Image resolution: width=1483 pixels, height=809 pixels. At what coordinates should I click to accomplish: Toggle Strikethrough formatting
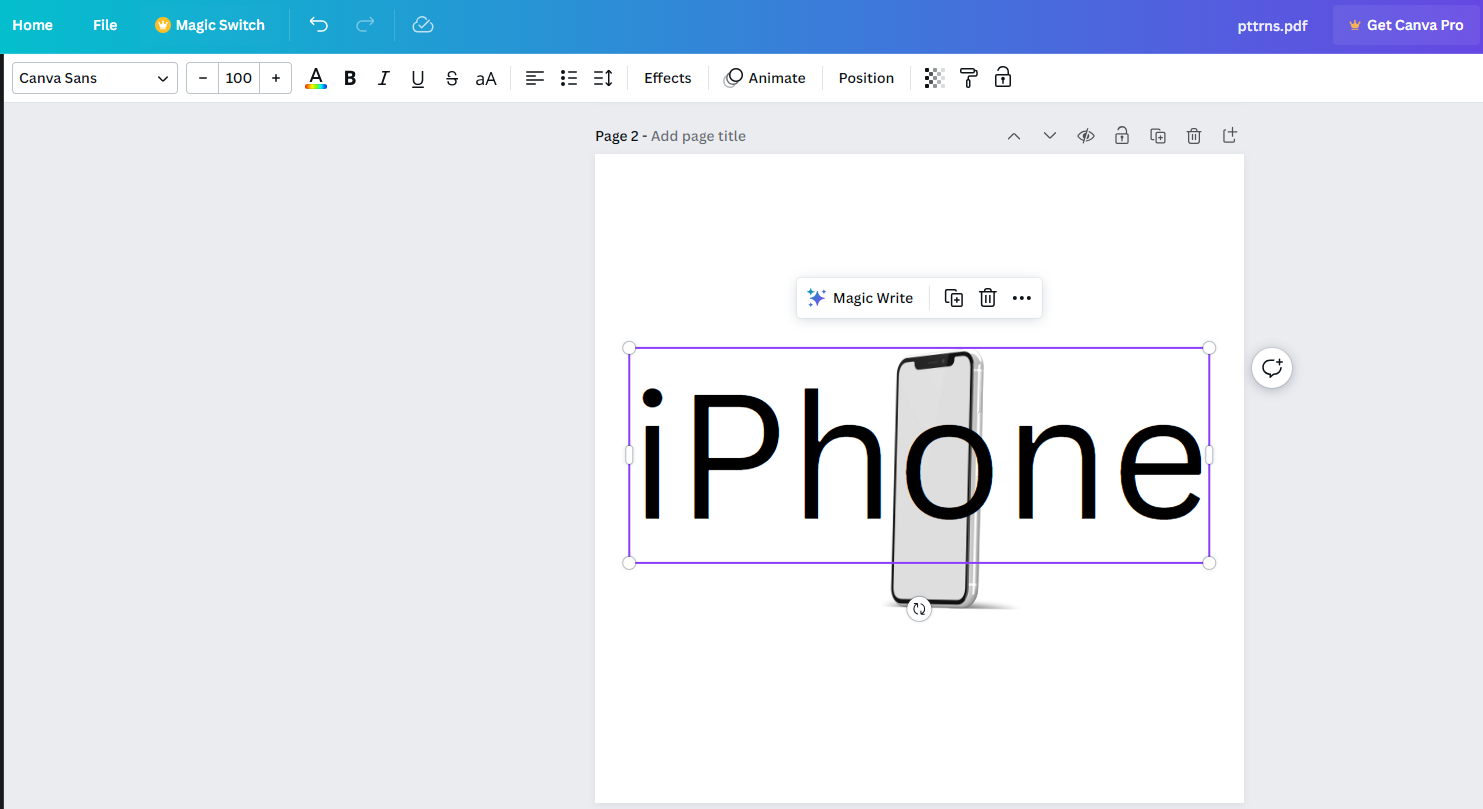point(452,78)
